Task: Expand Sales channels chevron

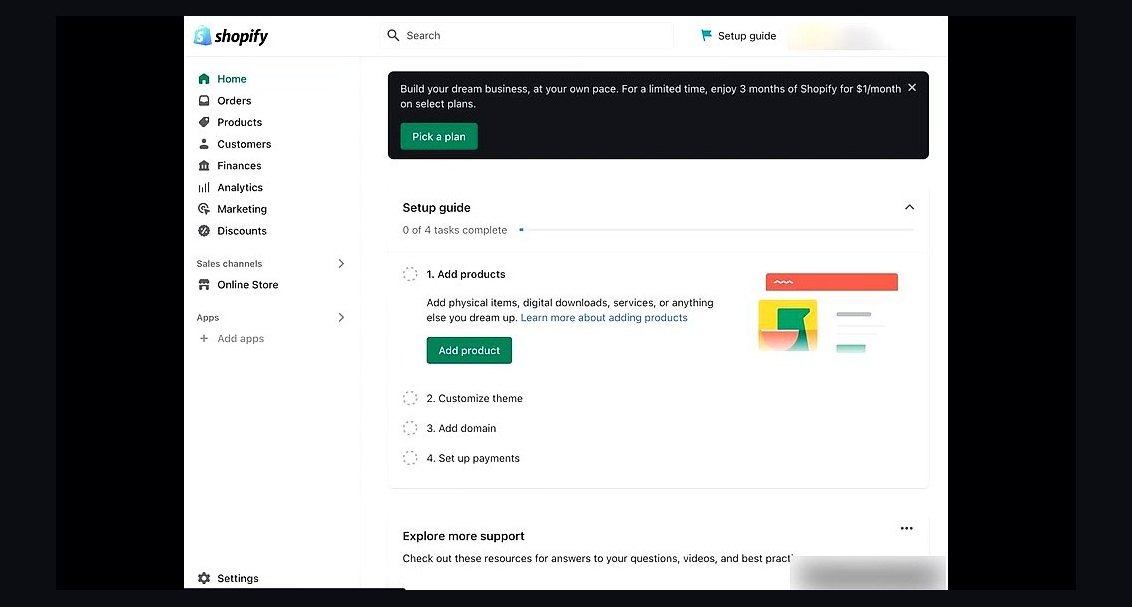Action: 341,263
